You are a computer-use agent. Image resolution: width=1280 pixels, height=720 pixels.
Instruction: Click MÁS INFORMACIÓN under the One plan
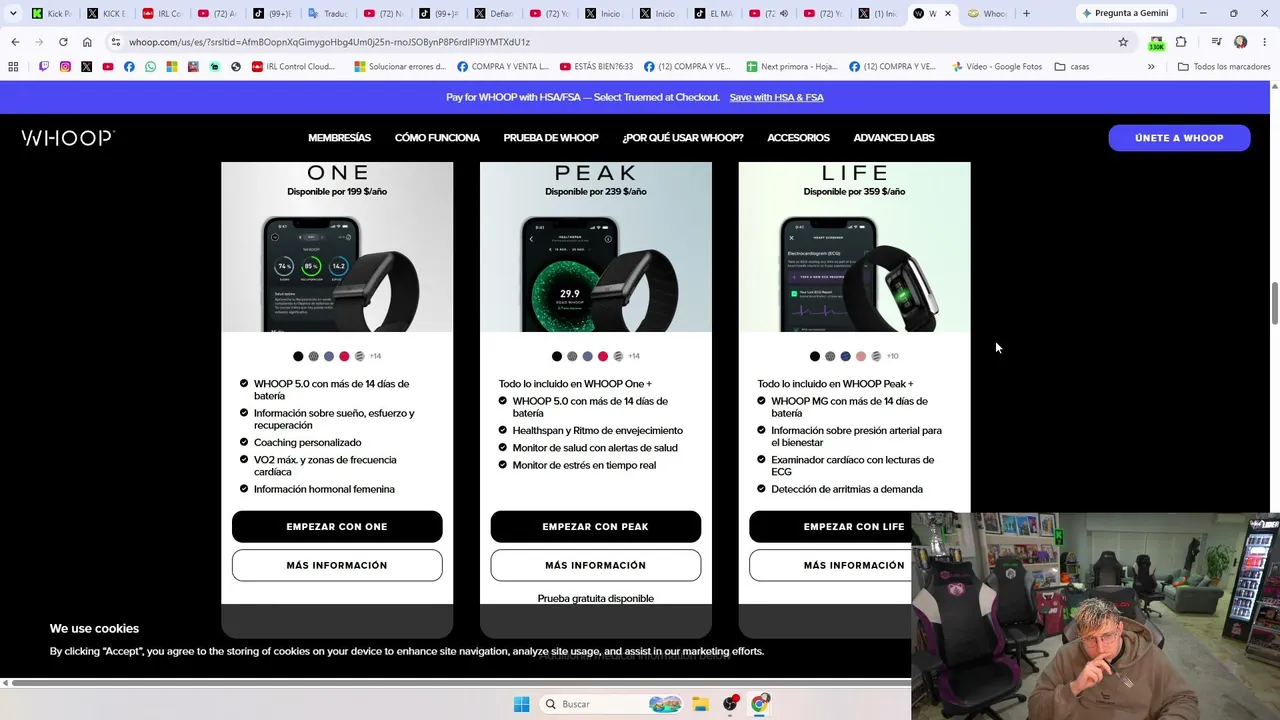tap(337, 565)
